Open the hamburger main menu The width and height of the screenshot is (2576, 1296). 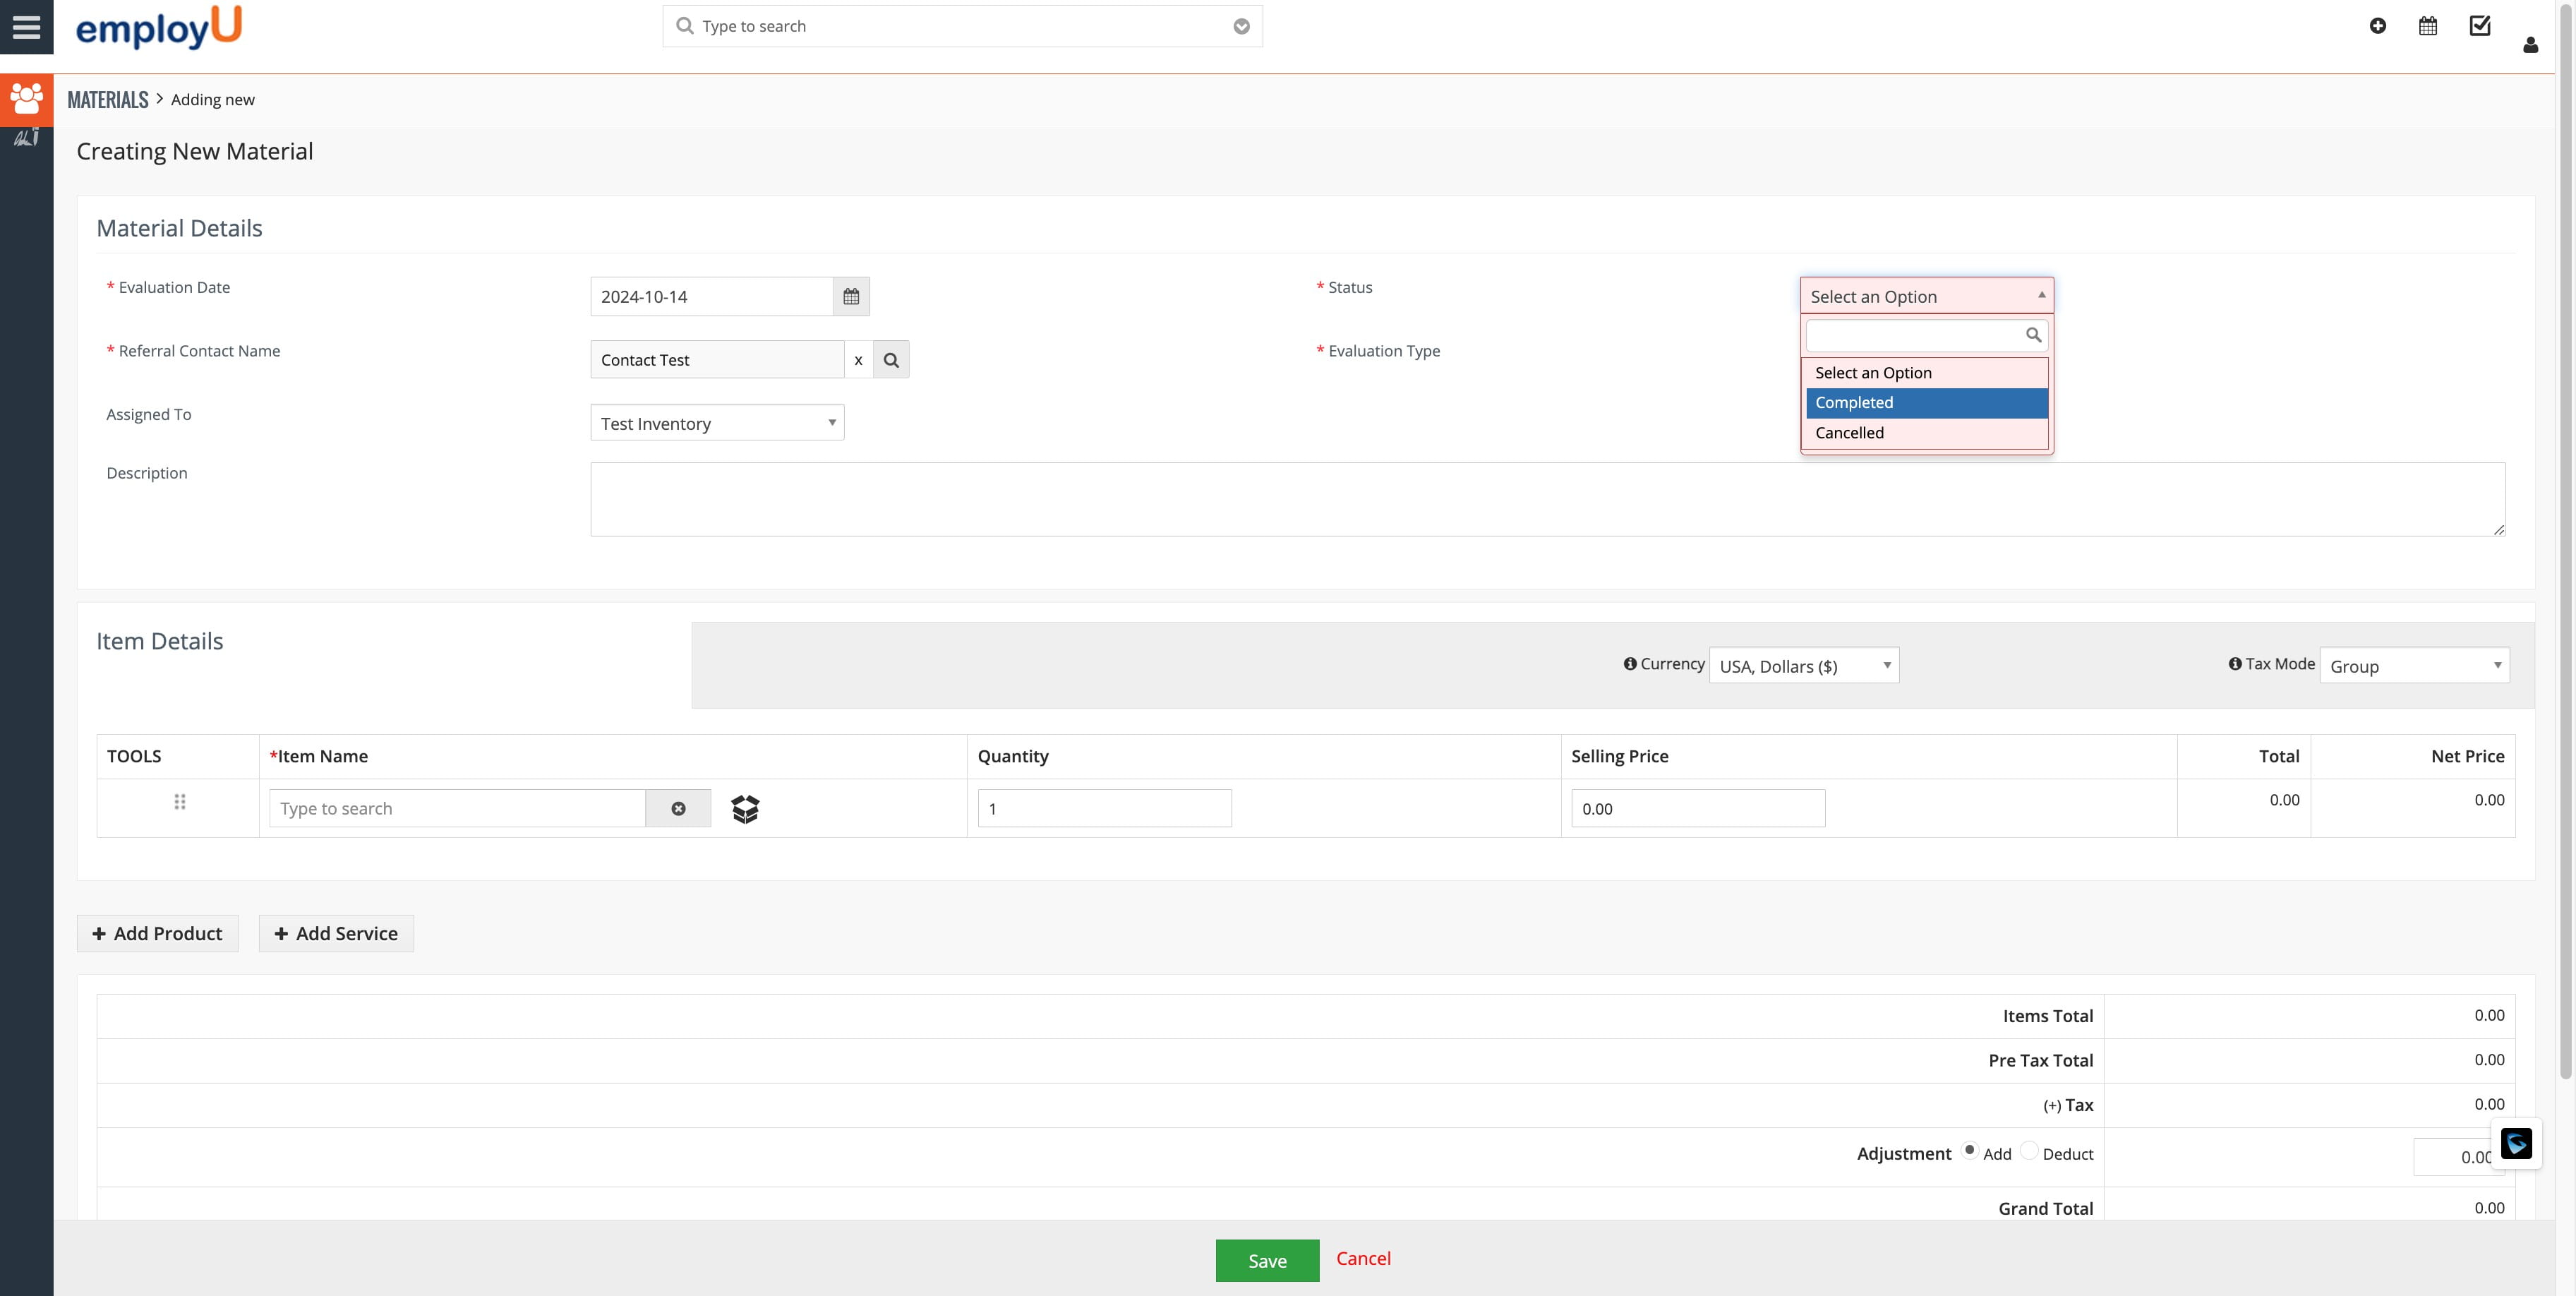[26, 27]
